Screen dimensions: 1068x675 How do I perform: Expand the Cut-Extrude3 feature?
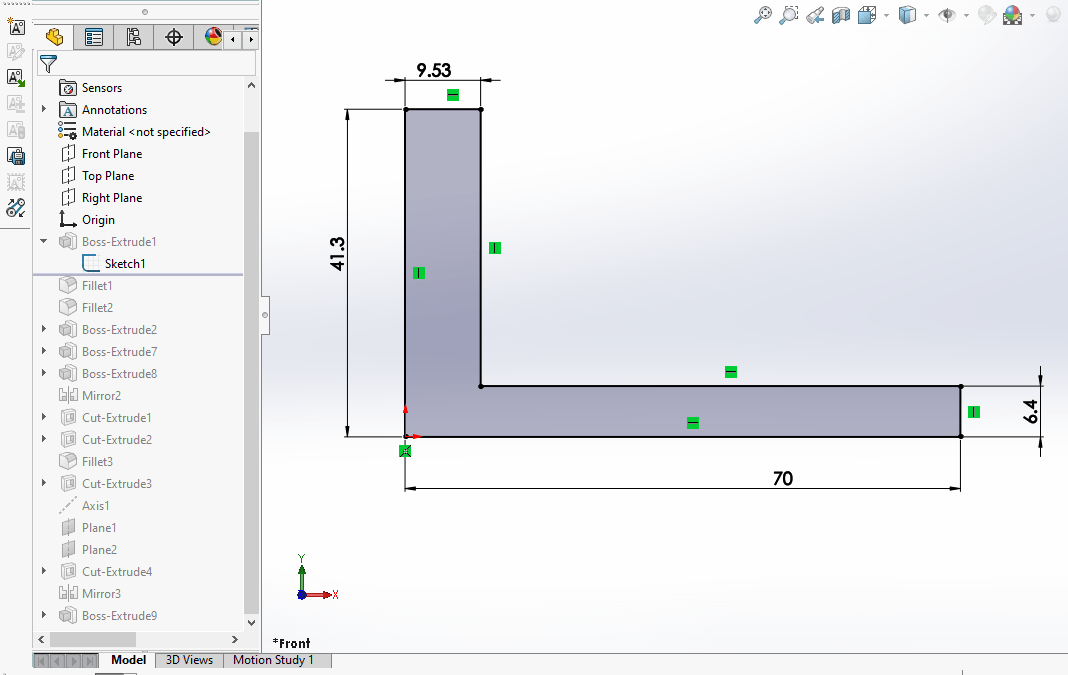44,483
